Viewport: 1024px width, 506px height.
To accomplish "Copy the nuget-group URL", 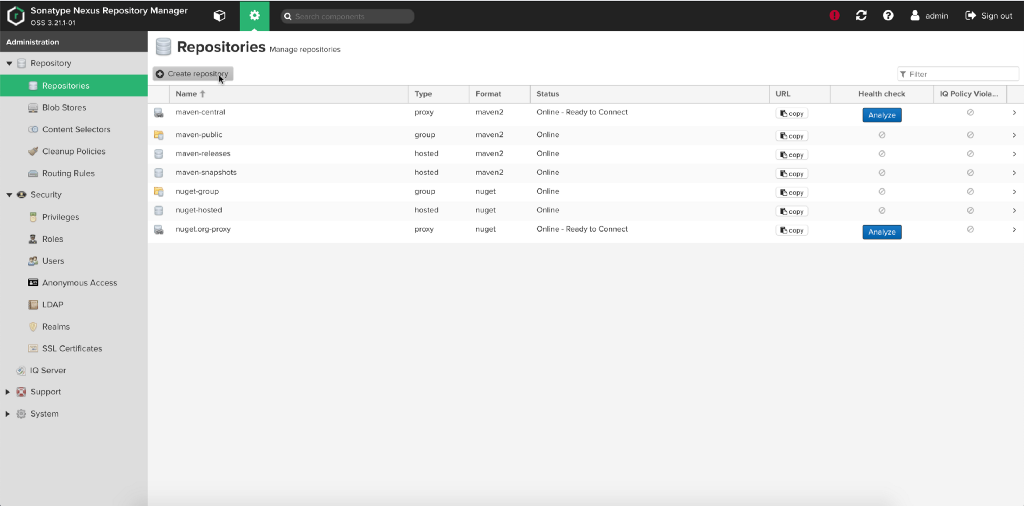I will (x=792, y=193).
